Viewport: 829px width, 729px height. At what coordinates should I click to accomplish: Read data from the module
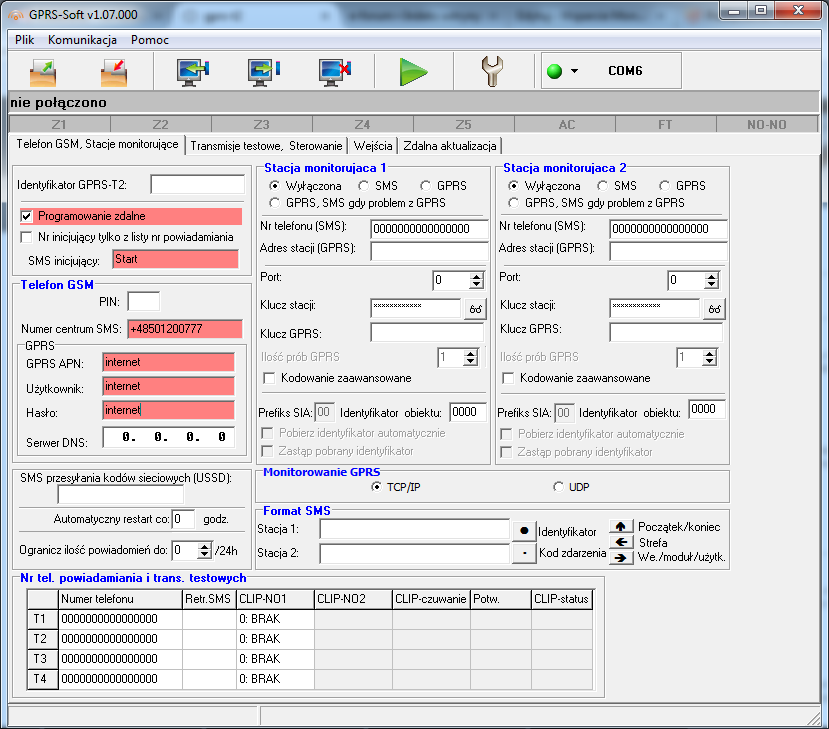click(189, 70)
